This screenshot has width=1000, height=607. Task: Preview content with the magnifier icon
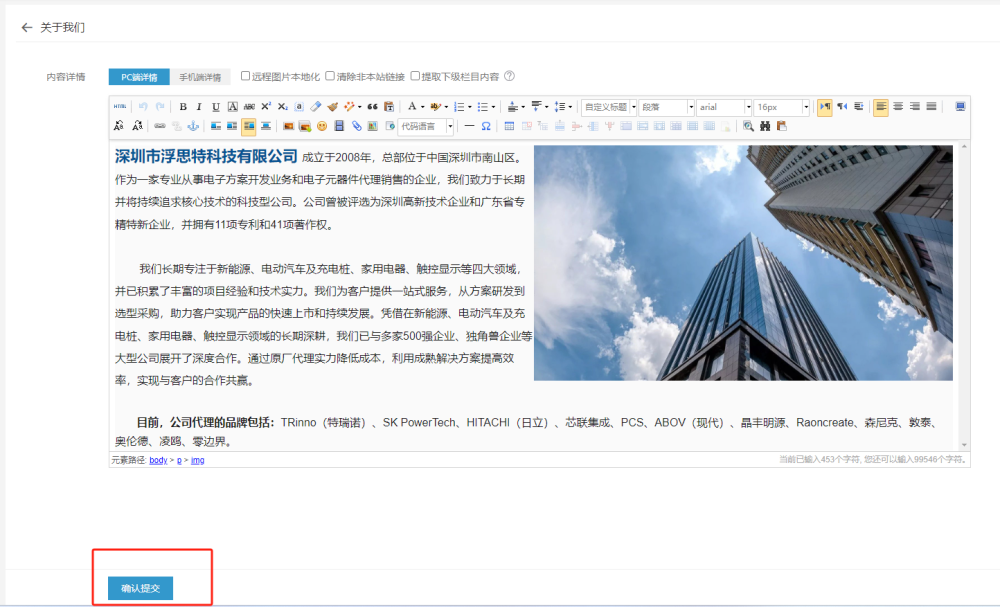point(748,126)
